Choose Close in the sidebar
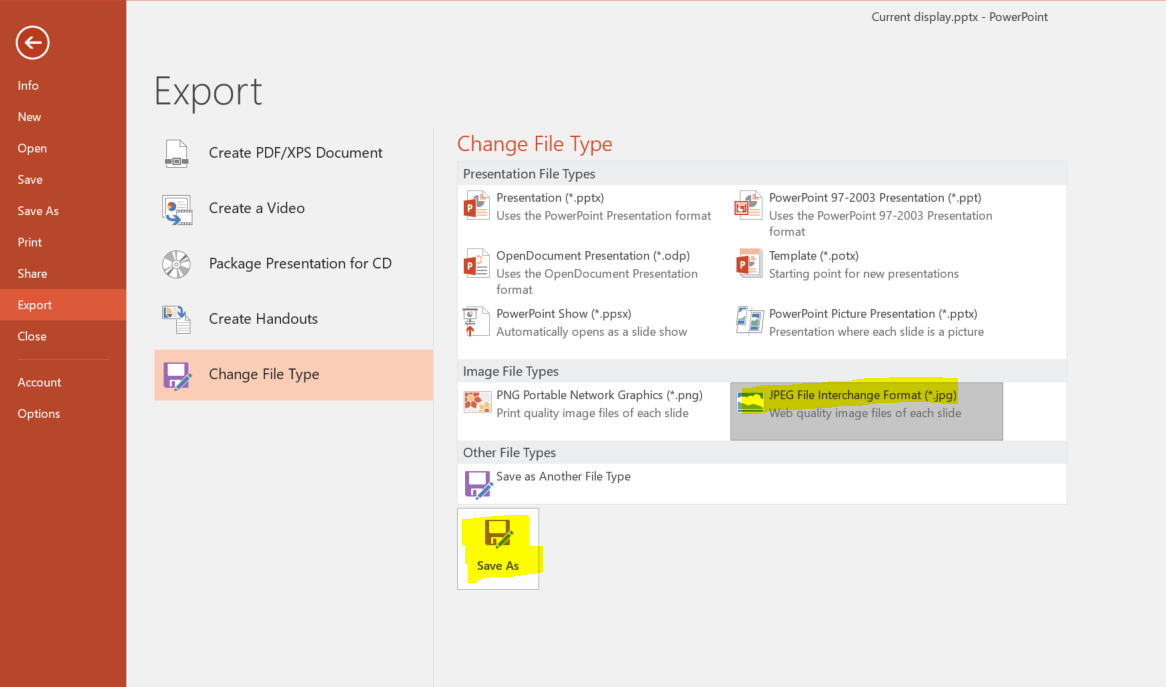 63,336
